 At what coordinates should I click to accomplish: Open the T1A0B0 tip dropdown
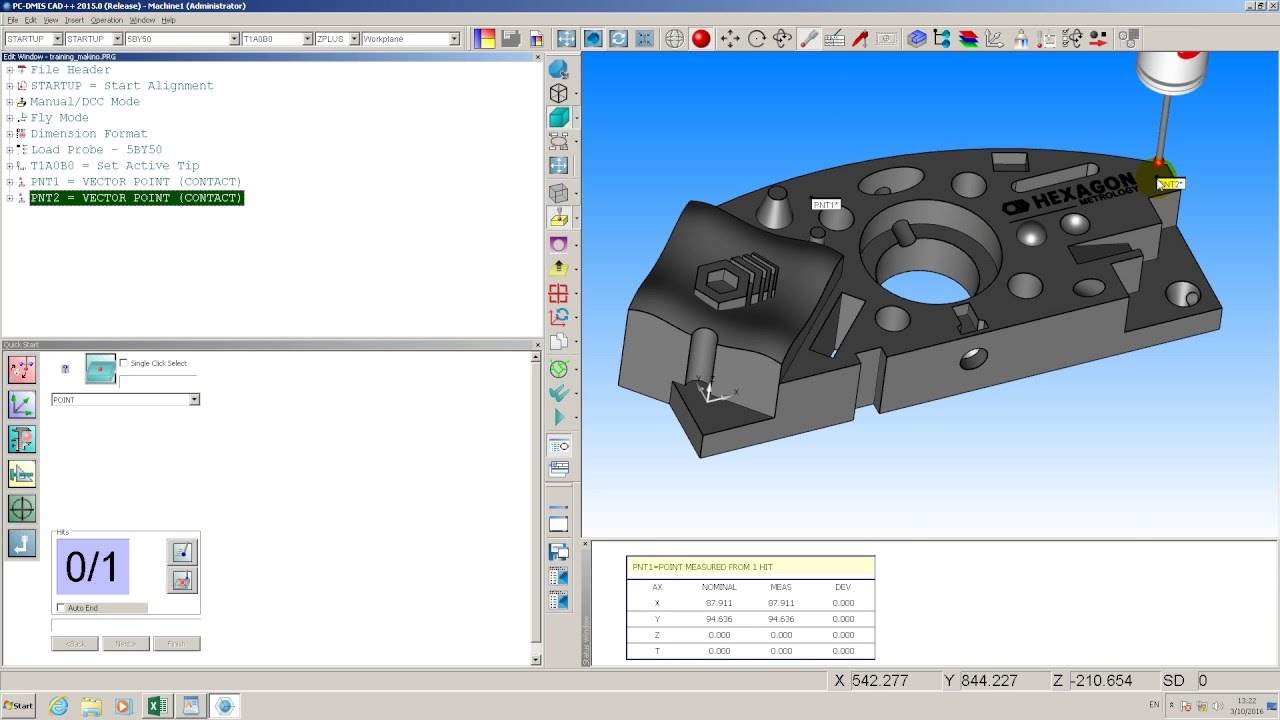click(x=307, y=39)
